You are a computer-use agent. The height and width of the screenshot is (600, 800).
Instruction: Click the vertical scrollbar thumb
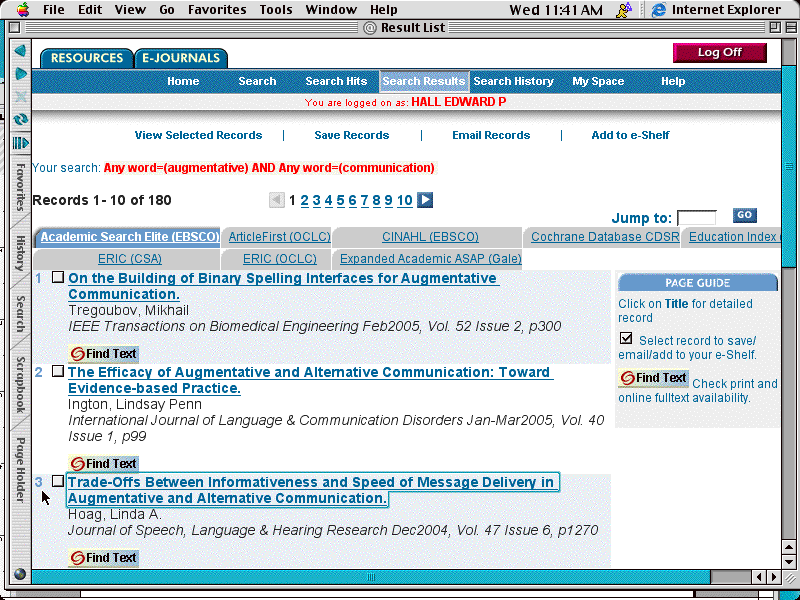coord(789,167)
